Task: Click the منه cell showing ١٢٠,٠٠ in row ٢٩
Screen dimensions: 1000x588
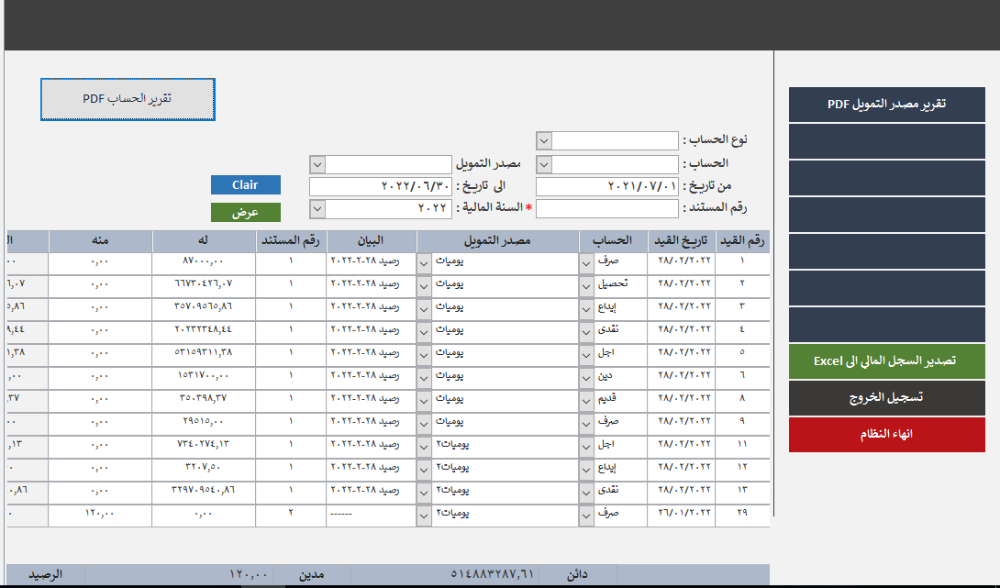Action: pos(100,513)
